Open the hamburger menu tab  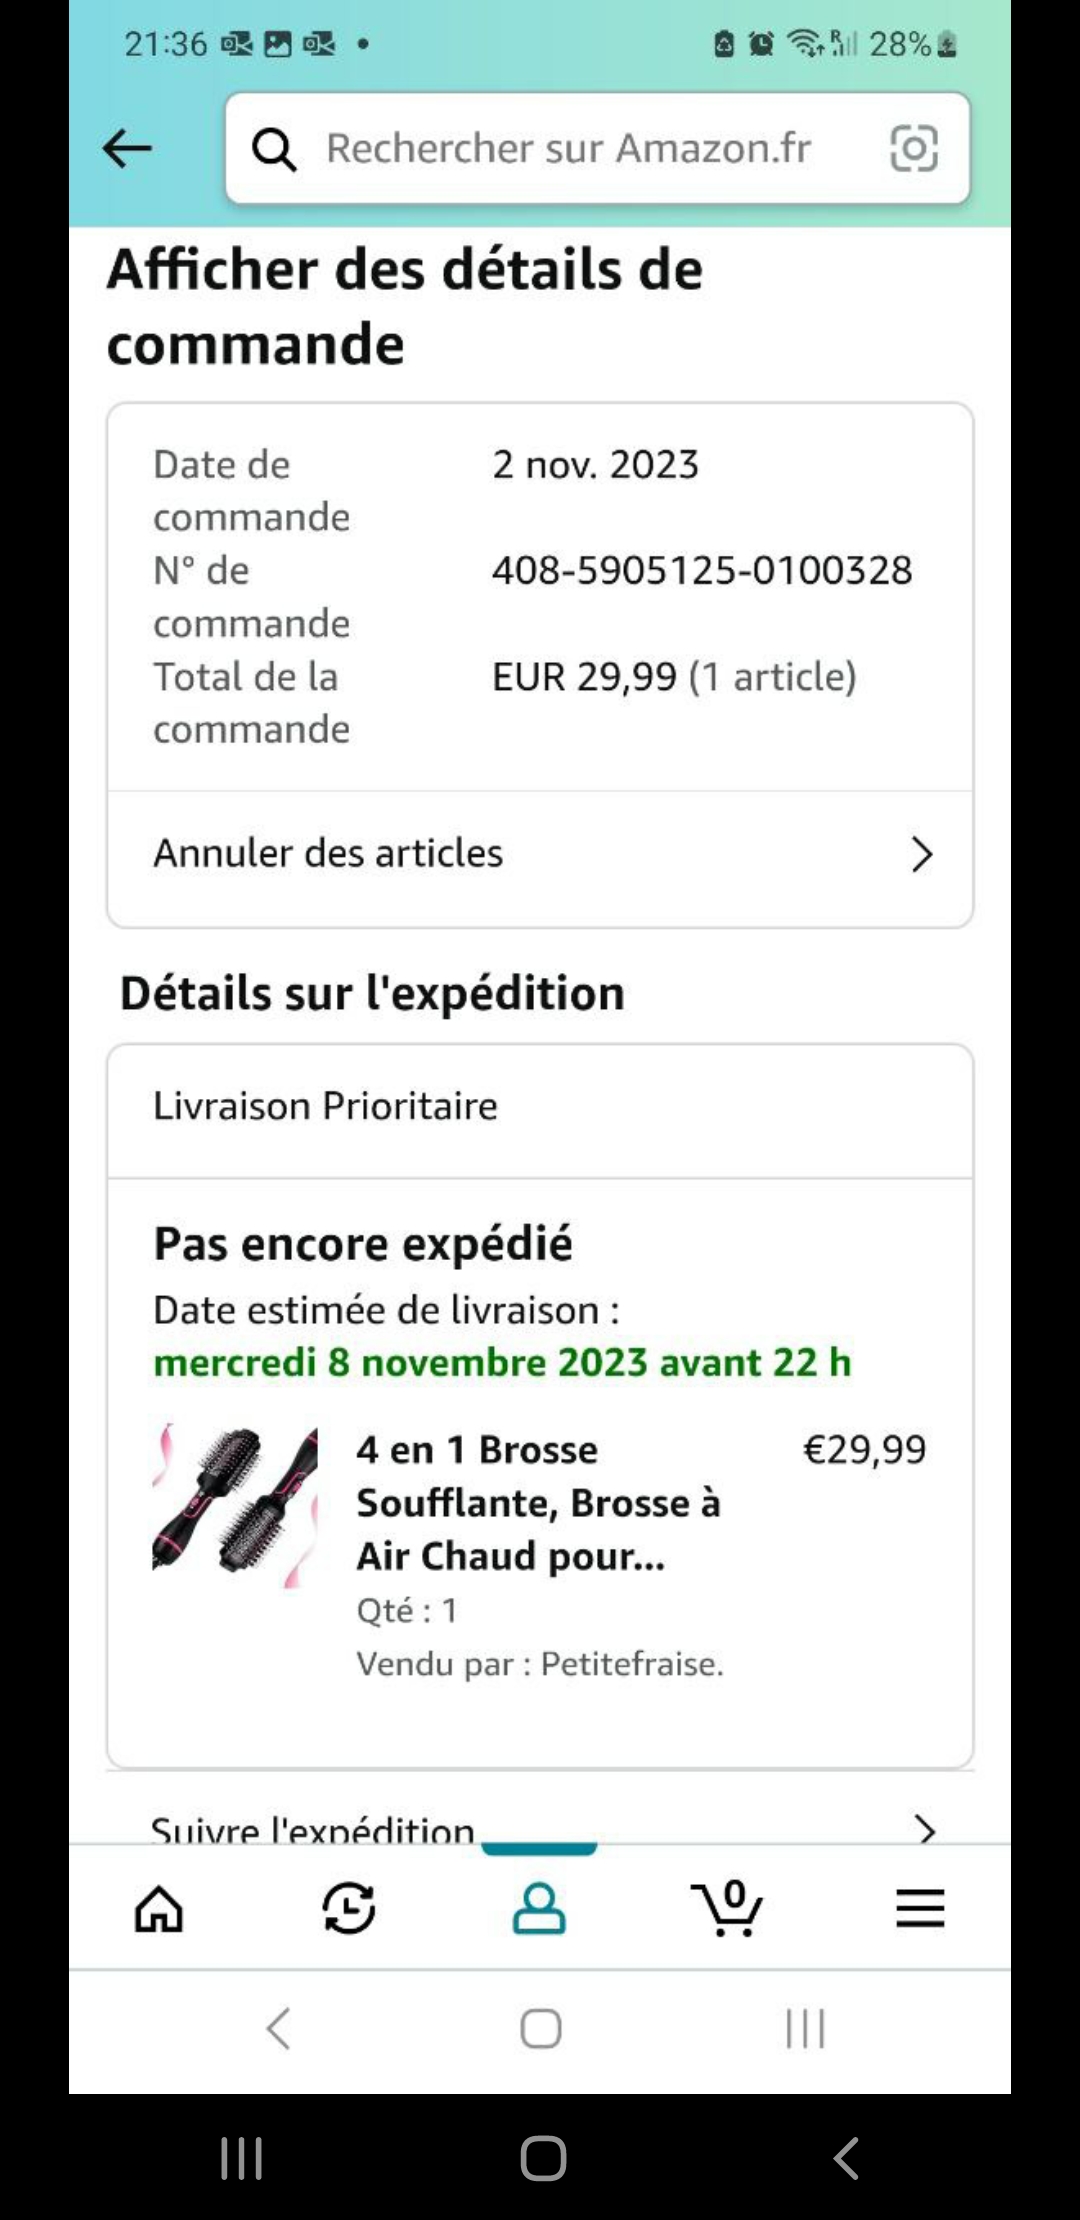click(920, 1908)
